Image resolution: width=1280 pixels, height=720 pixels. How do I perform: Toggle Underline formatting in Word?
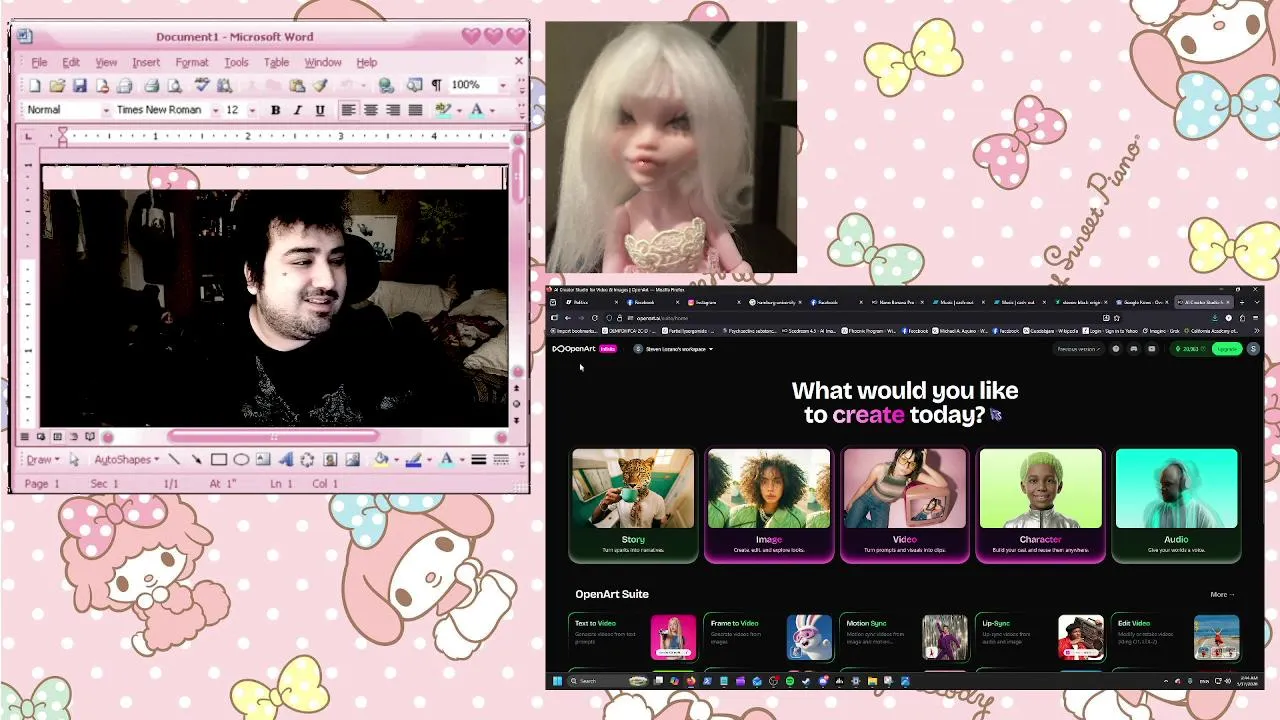pos(320,110)
